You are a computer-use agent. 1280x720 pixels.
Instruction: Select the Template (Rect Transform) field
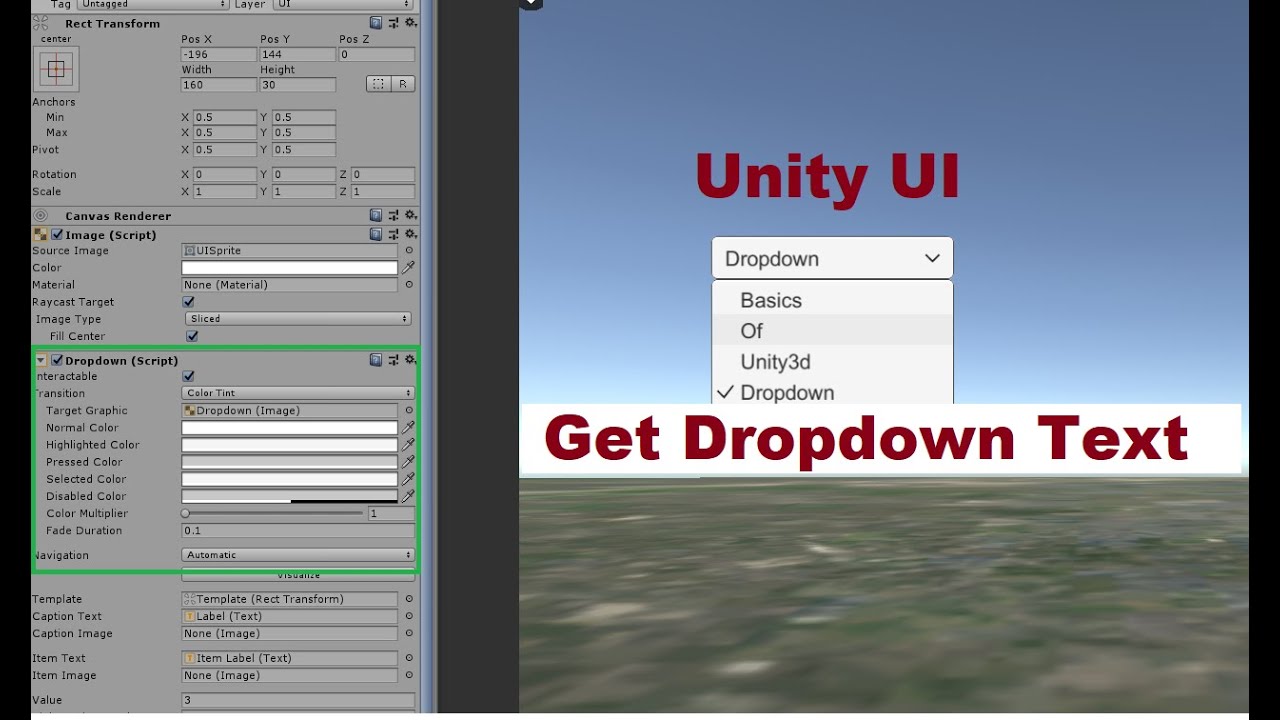pos(290,599)
